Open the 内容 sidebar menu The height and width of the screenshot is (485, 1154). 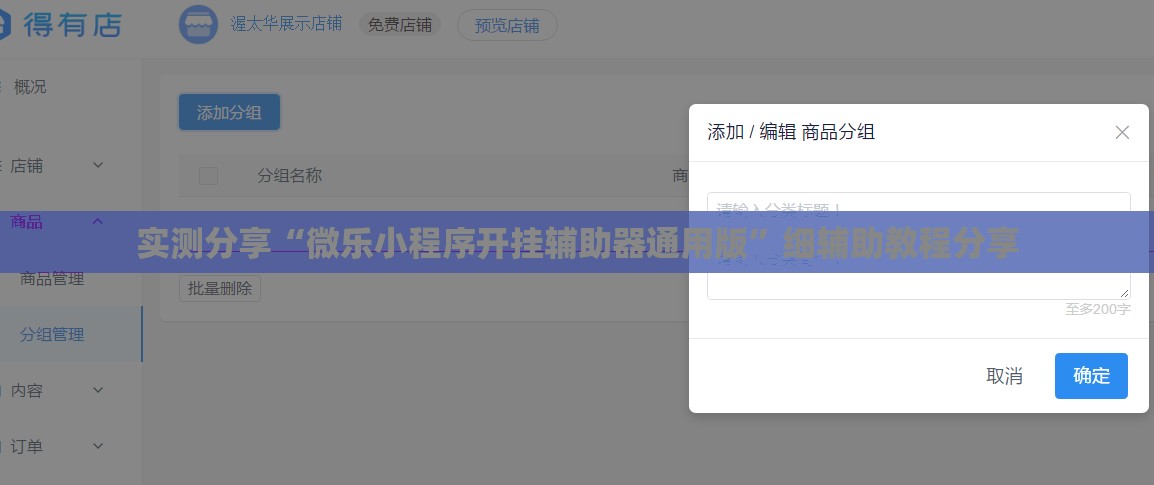pyautogui.click(x=26, y=390)
